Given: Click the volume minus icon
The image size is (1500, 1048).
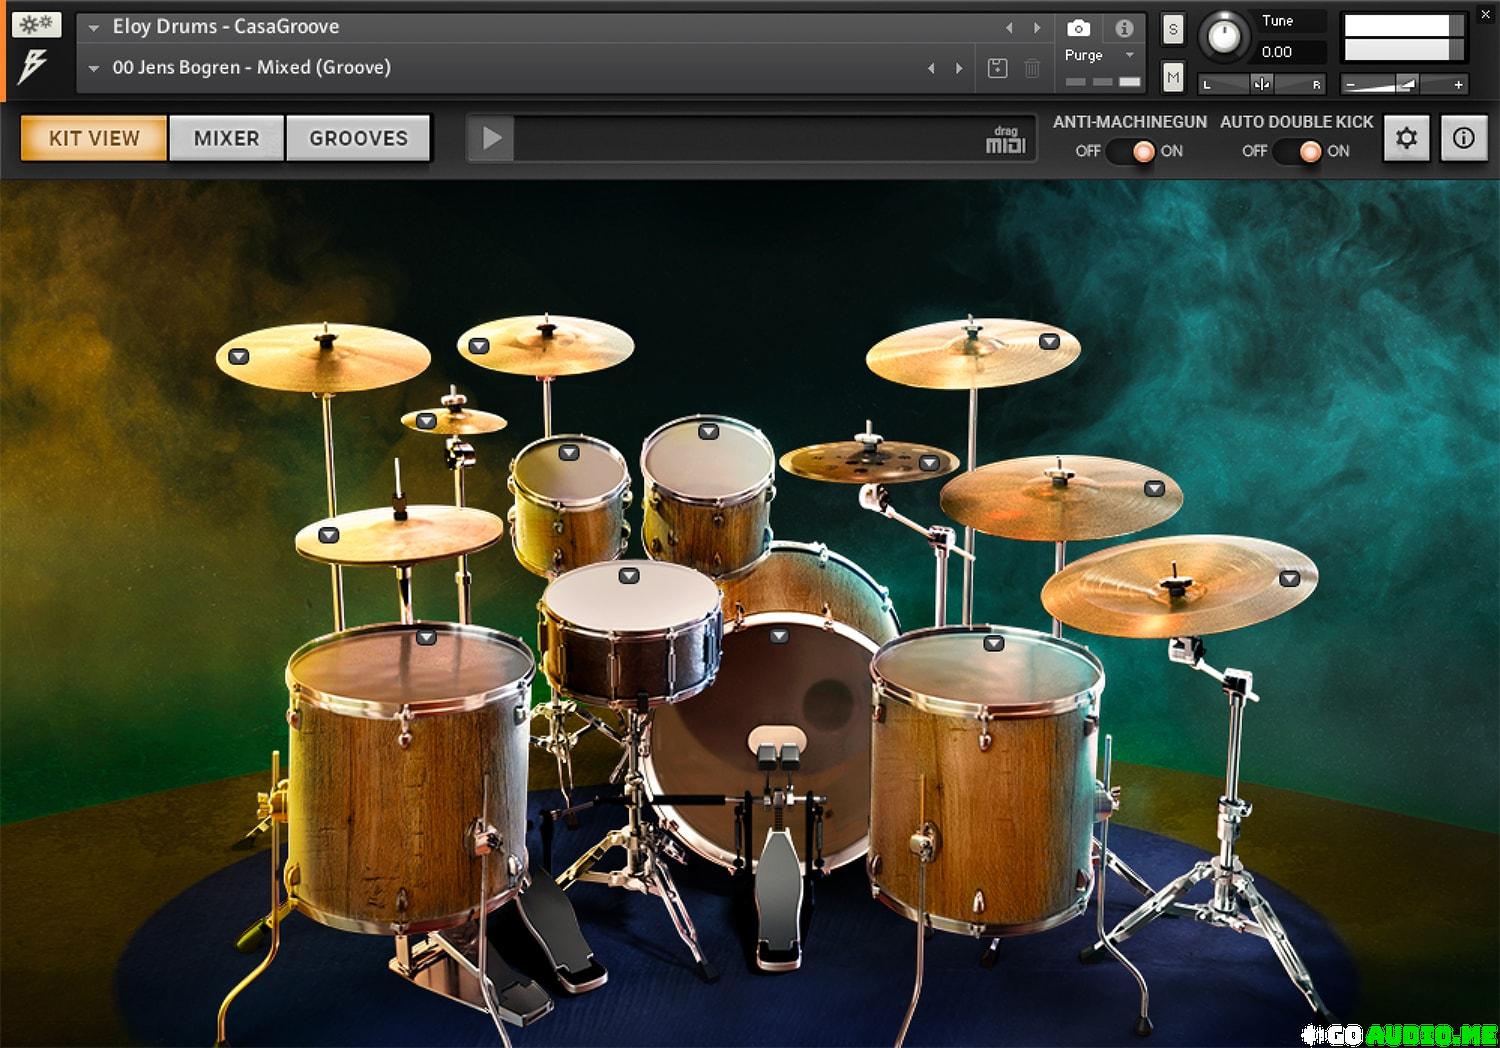Looking at the screenshot, I should coord(1351,85).
